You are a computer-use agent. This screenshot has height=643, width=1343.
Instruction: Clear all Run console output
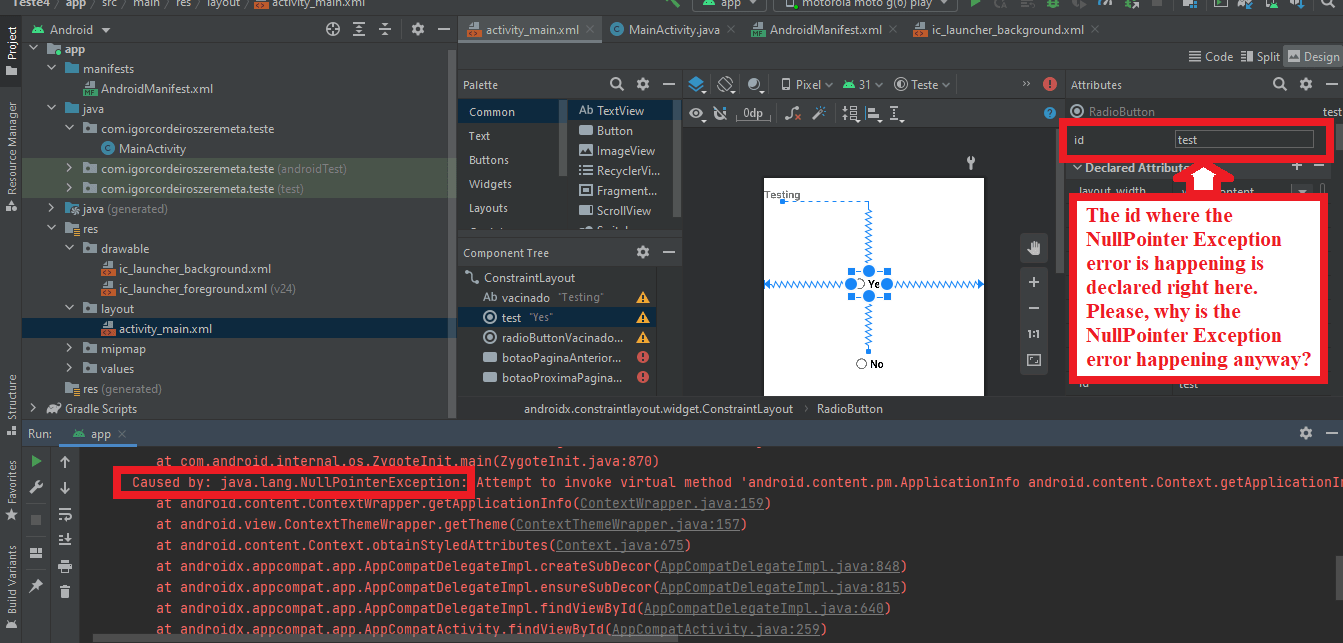(65, 592)
